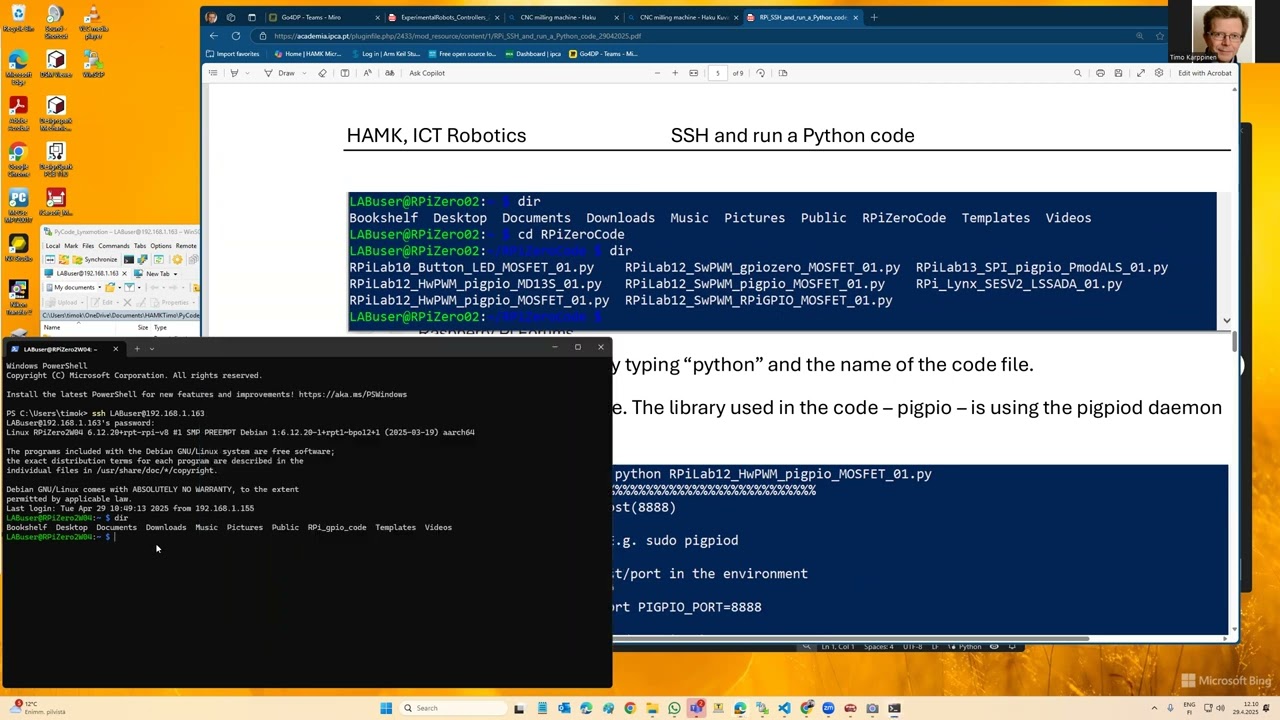Save the PDF document
Screen dimensions: 1280x720
coord(1118,73)
